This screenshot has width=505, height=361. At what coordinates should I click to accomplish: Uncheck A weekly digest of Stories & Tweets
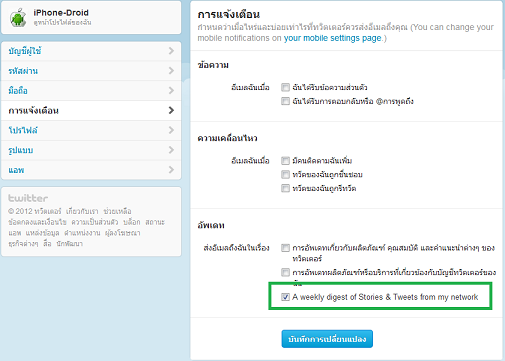[285, 297]
